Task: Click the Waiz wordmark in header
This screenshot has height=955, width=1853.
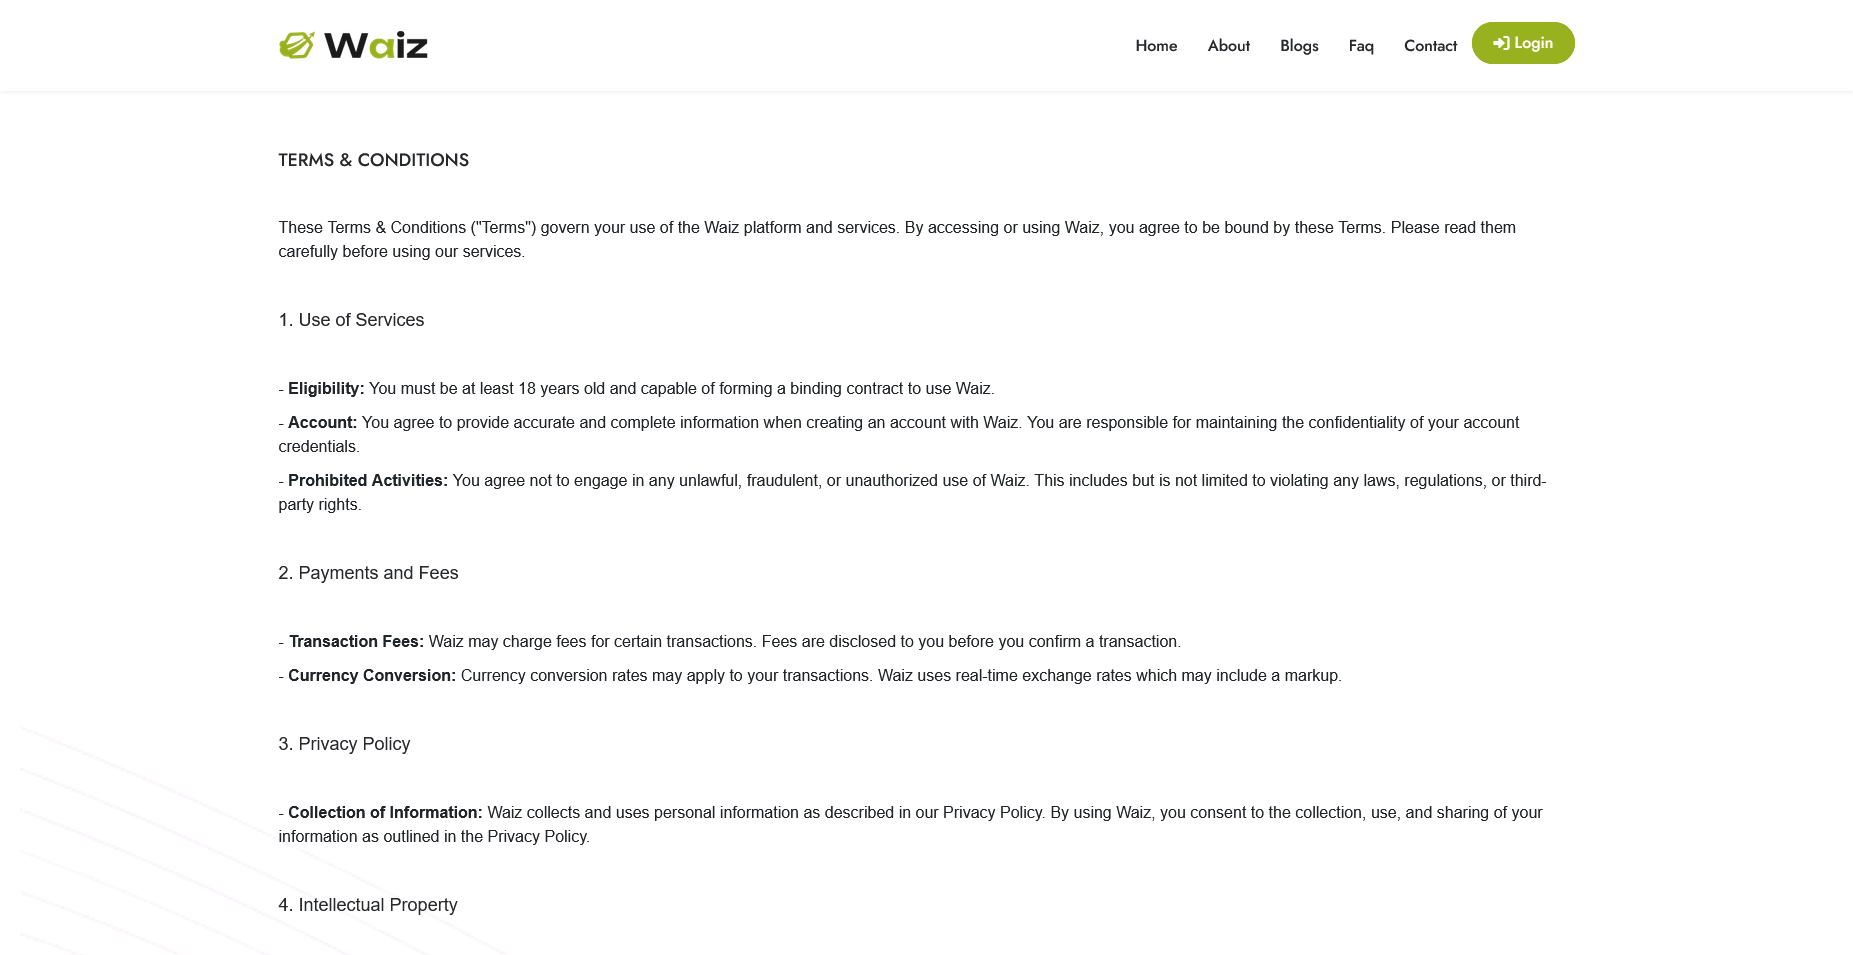Action: coord(376,45)
